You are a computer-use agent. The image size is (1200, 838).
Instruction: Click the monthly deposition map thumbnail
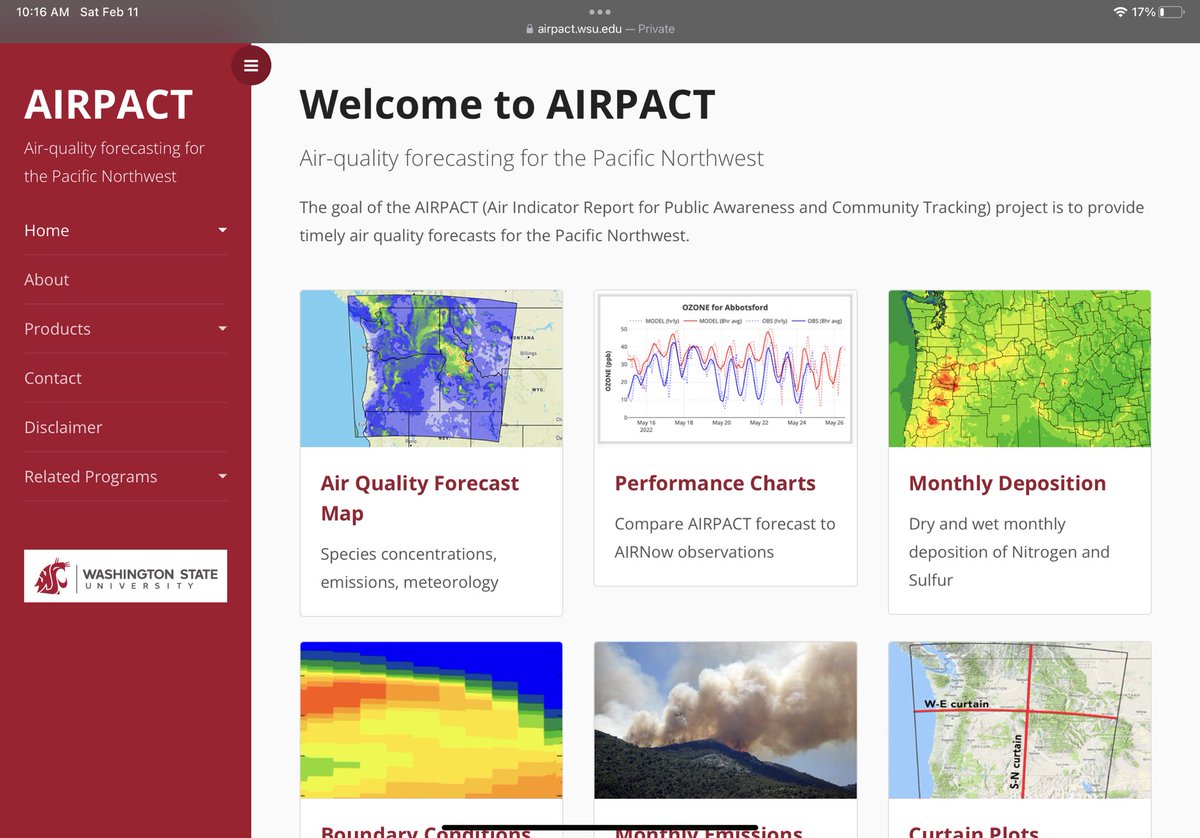pos(1019,368)
